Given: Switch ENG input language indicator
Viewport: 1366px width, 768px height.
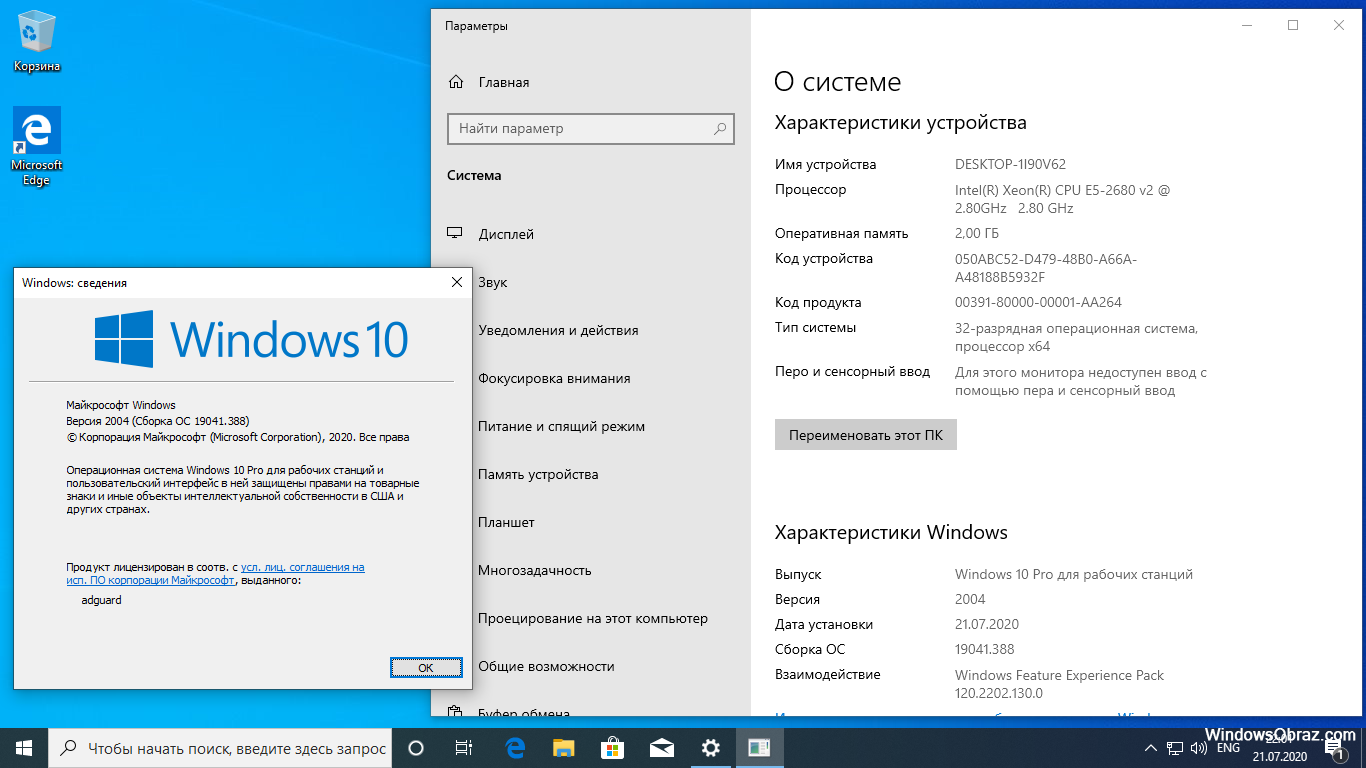Looking at the screenshot, I should [1228, 748].
